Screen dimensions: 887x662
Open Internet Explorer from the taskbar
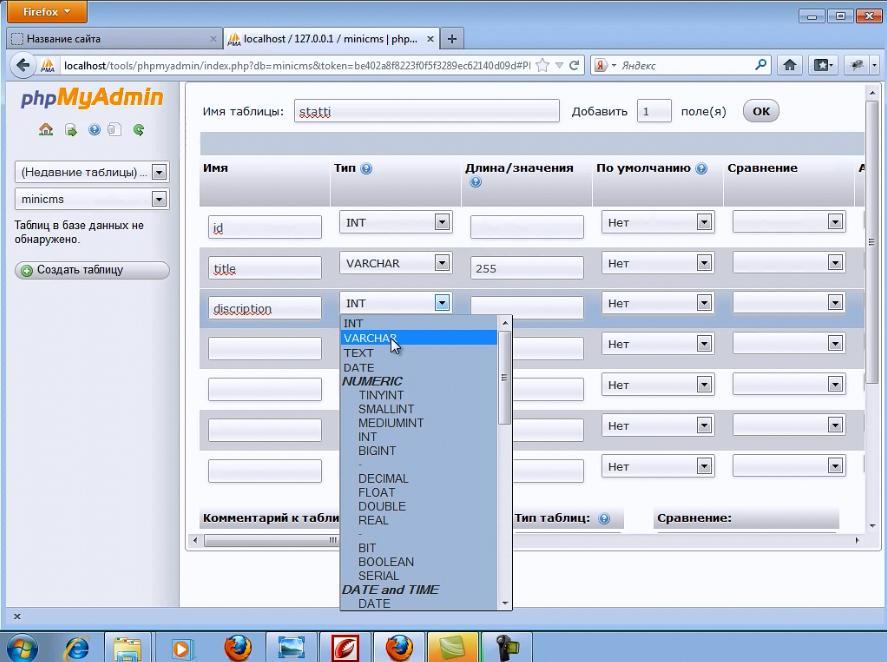coord(76,647)
